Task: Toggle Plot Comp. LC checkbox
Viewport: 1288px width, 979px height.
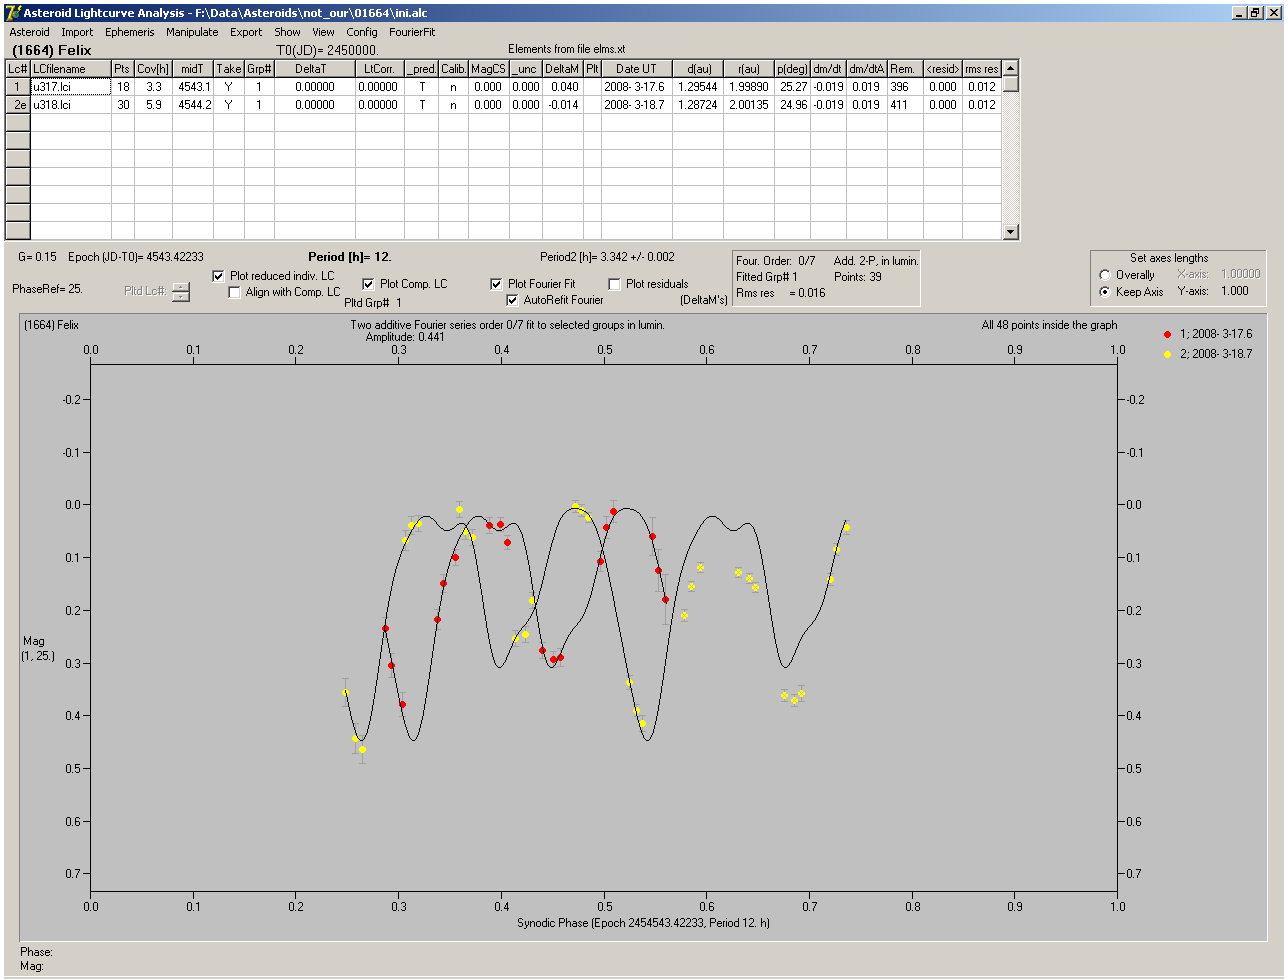Action: [368, 284]
